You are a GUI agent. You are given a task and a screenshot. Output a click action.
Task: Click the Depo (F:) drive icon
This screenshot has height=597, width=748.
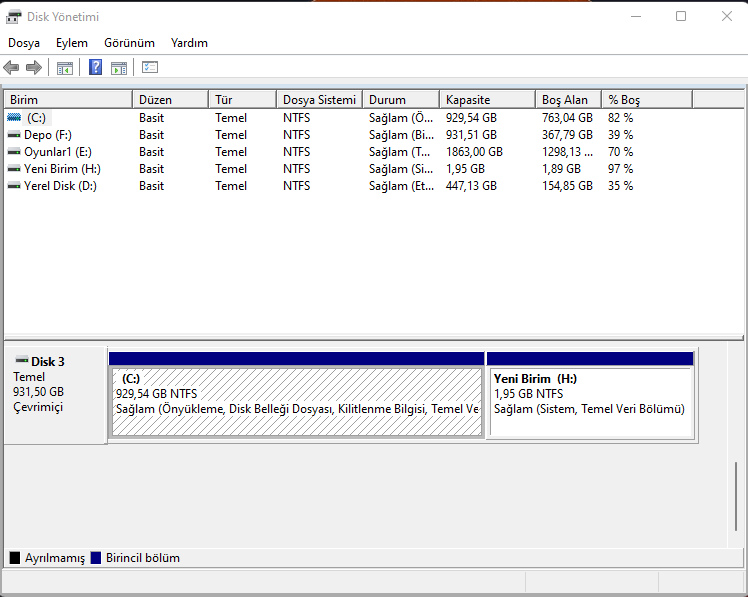14,135
